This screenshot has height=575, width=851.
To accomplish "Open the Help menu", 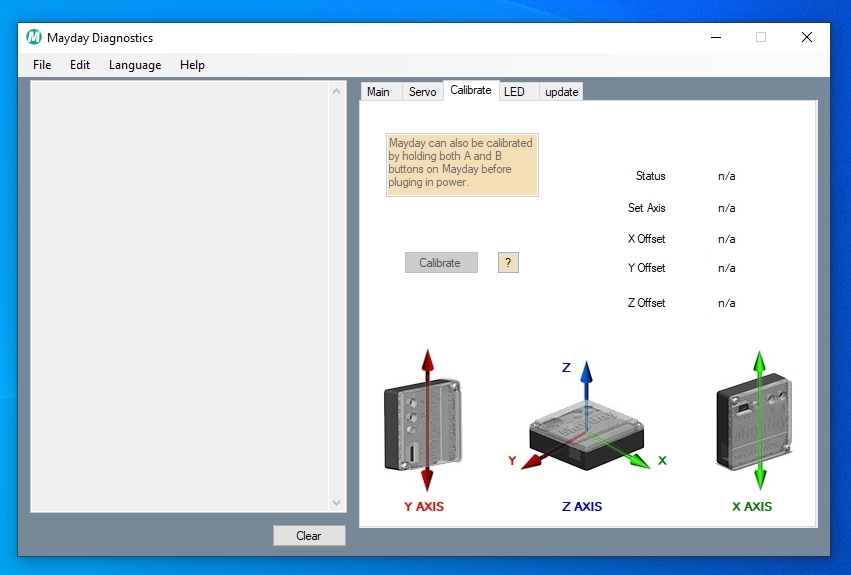I will coord(192,65).
